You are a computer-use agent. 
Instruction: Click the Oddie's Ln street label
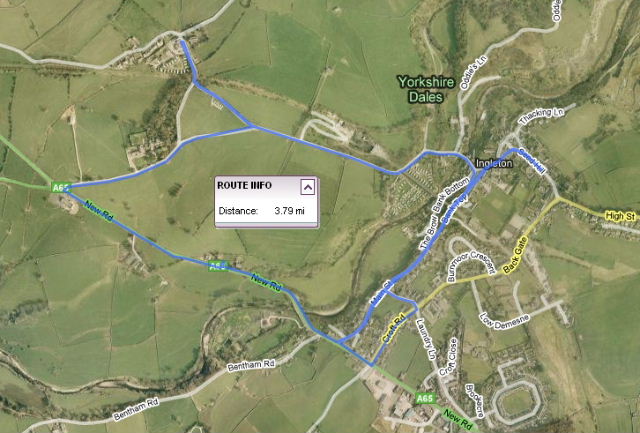click(474, 73)
